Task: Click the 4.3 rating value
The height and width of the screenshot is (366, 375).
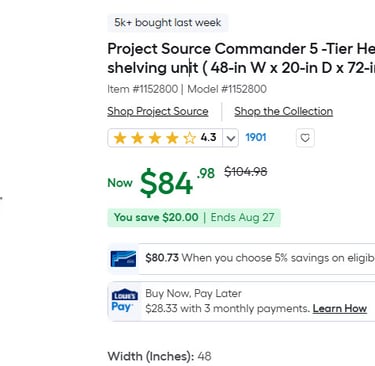Action: 208,137
